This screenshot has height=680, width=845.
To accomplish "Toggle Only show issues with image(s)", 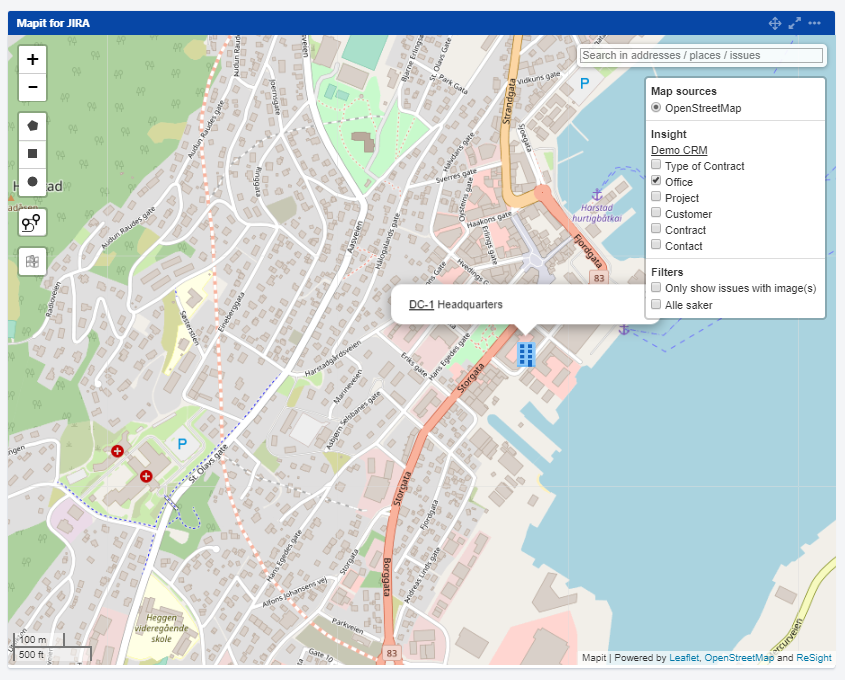I will point(656,288).
